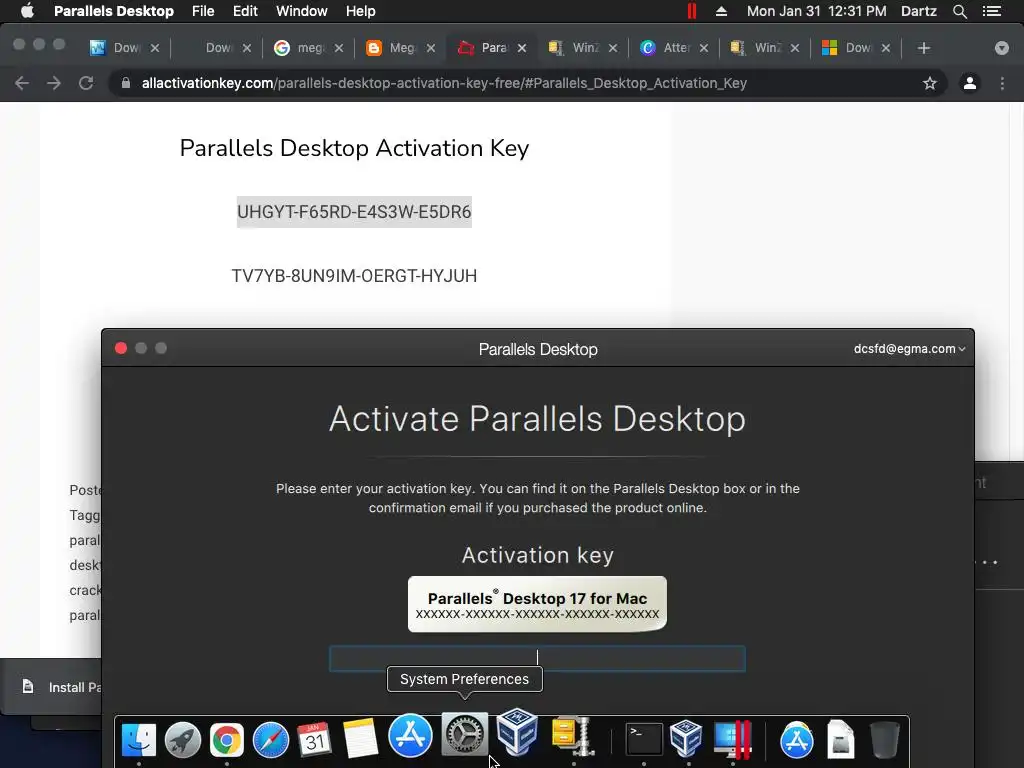1024x768 pixels.
Task: Go forward in Chrome
Action: click(x=54, y=83)
